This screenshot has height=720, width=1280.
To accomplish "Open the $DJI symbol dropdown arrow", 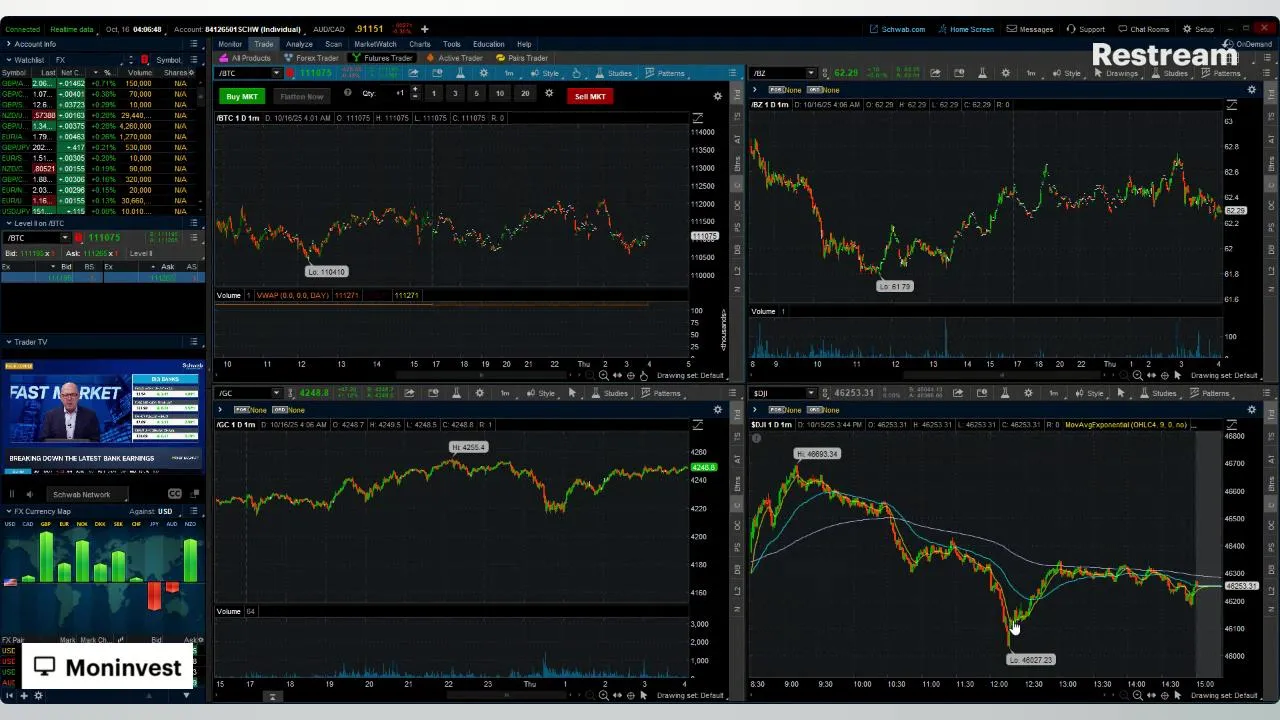I will [x=811, y=393].
